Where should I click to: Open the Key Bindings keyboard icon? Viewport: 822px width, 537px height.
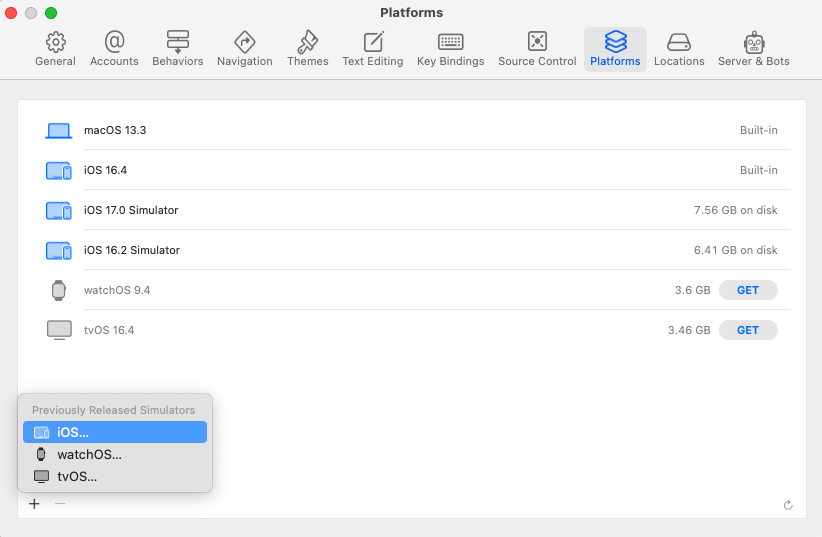[451, 41]
